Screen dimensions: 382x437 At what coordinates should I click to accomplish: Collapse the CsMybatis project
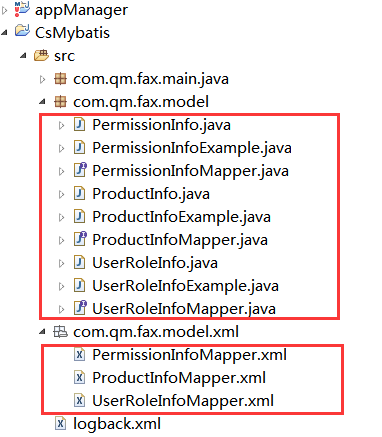[x=5, y=33]
